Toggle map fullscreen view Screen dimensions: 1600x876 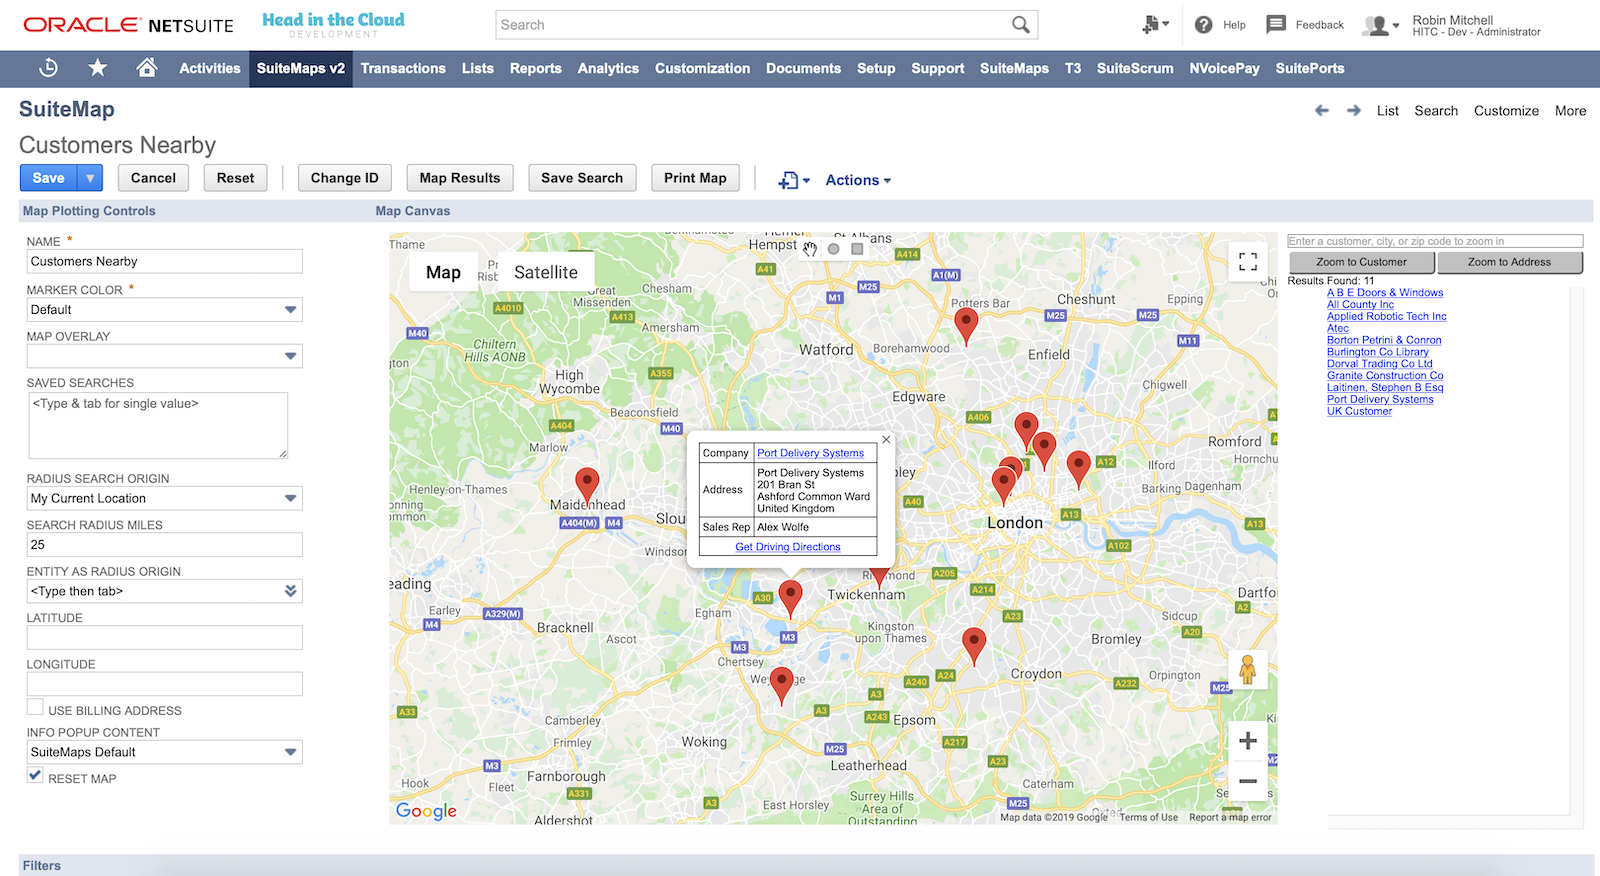click(1248, 262)
